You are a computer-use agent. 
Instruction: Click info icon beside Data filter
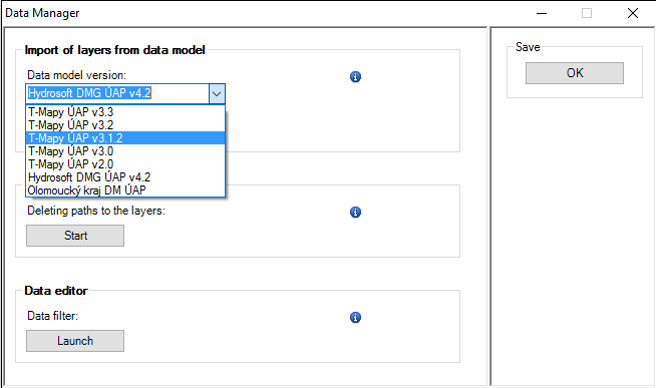point(355,318)
